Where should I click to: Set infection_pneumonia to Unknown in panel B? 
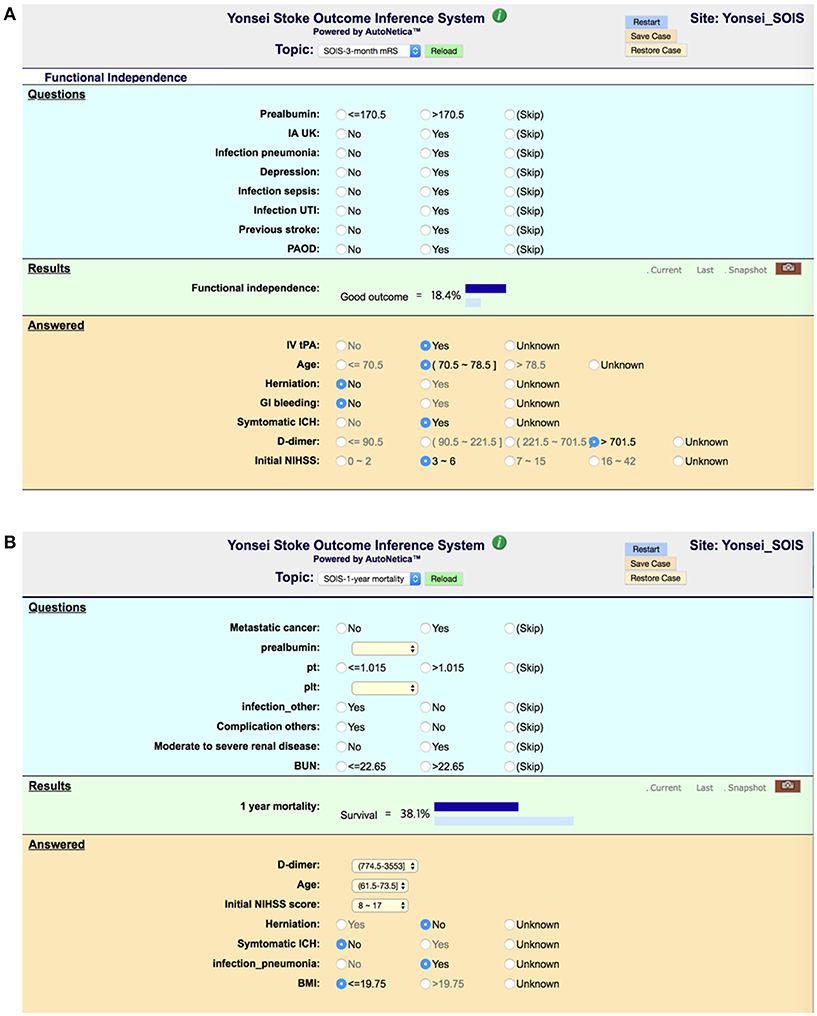click(509, 965)
